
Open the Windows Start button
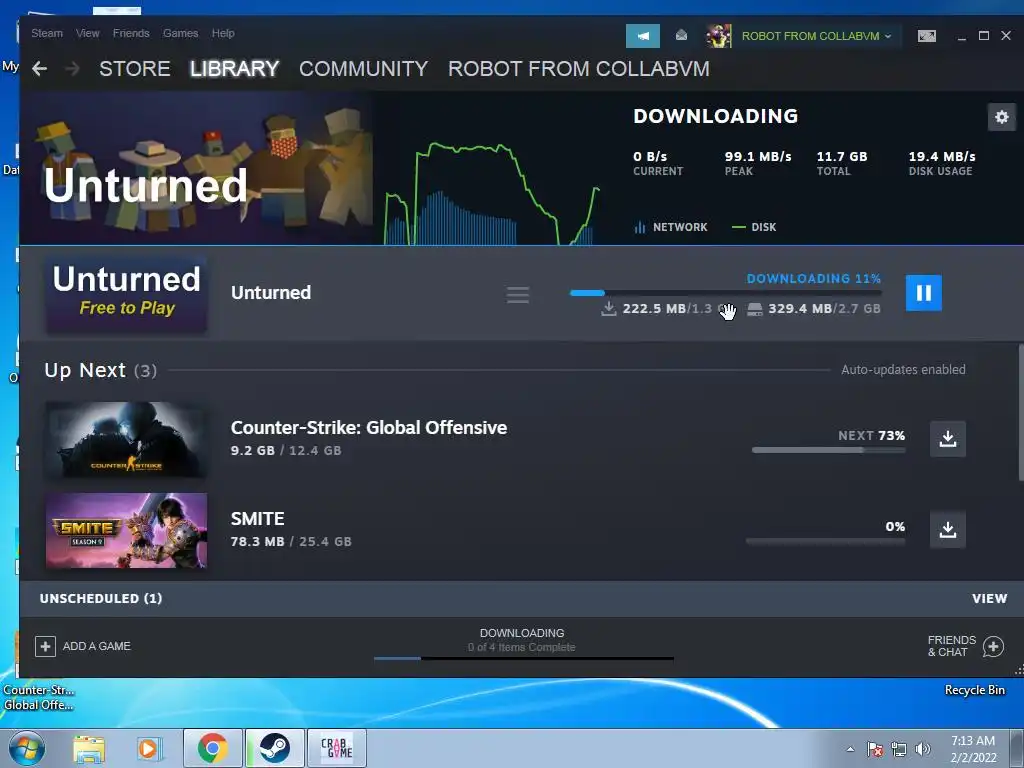click(26, 748)
